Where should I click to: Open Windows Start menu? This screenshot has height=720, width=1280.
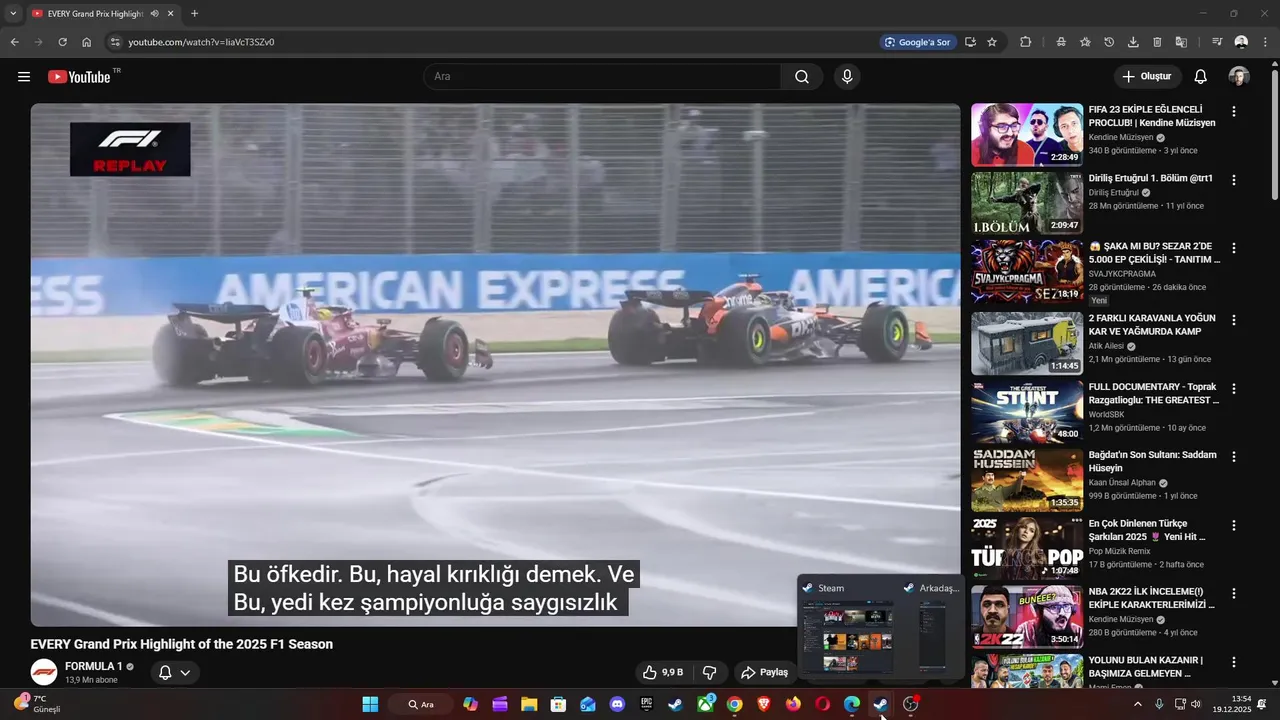pyautogui.click(x=370, y=704)
